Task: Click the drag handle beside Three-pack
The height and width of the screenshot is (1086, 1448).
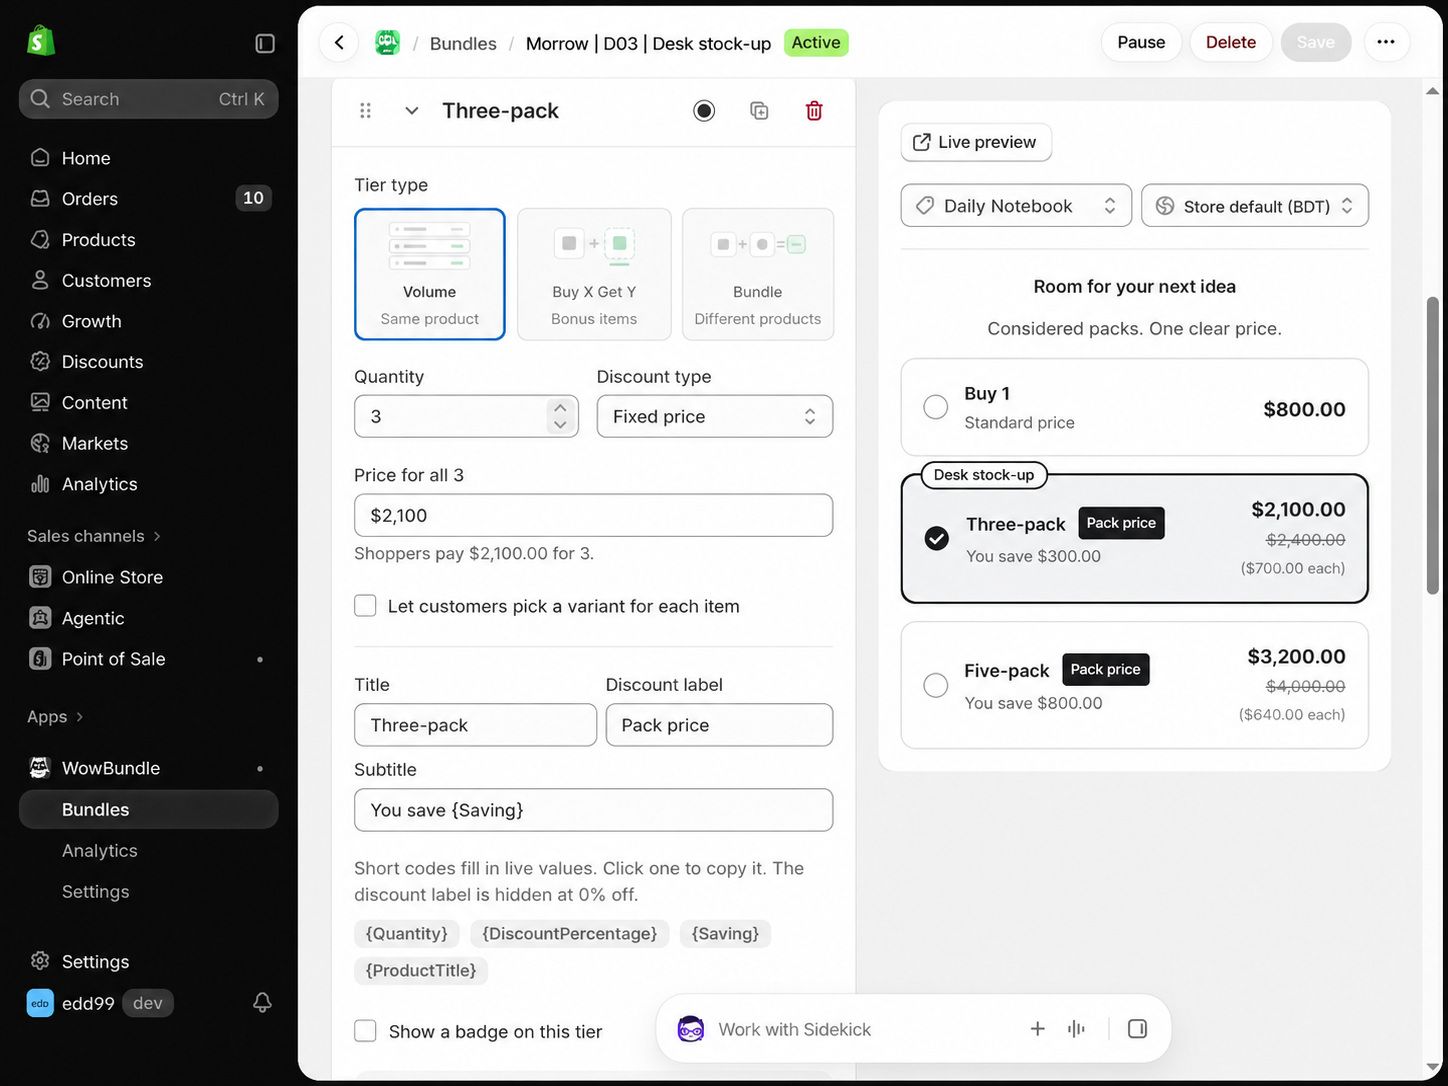Action: point(365,111)
